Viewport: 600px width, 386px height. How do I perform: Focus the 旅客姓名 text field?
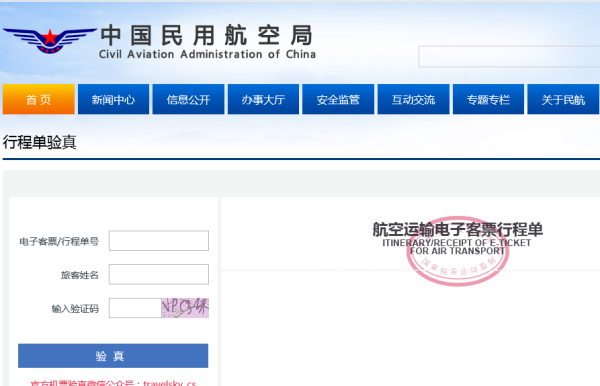pos(159,274)
